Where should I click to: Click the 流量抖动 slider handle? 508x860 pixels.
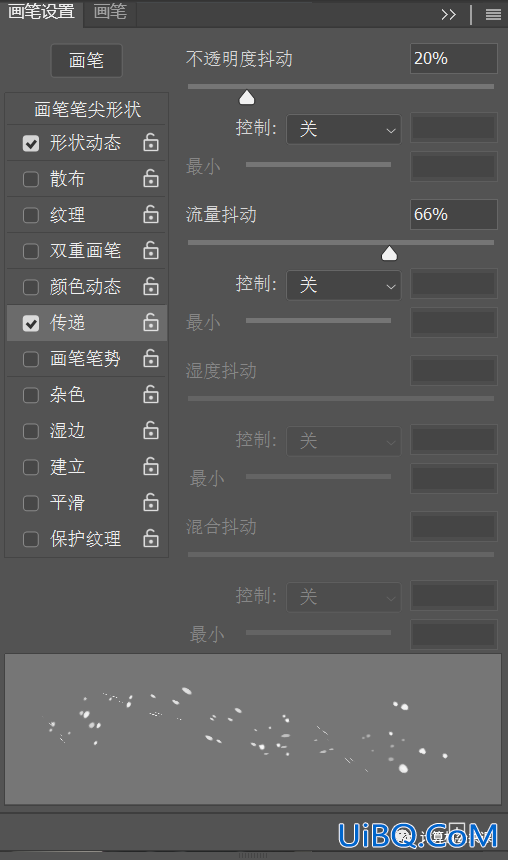pos(389,253)
